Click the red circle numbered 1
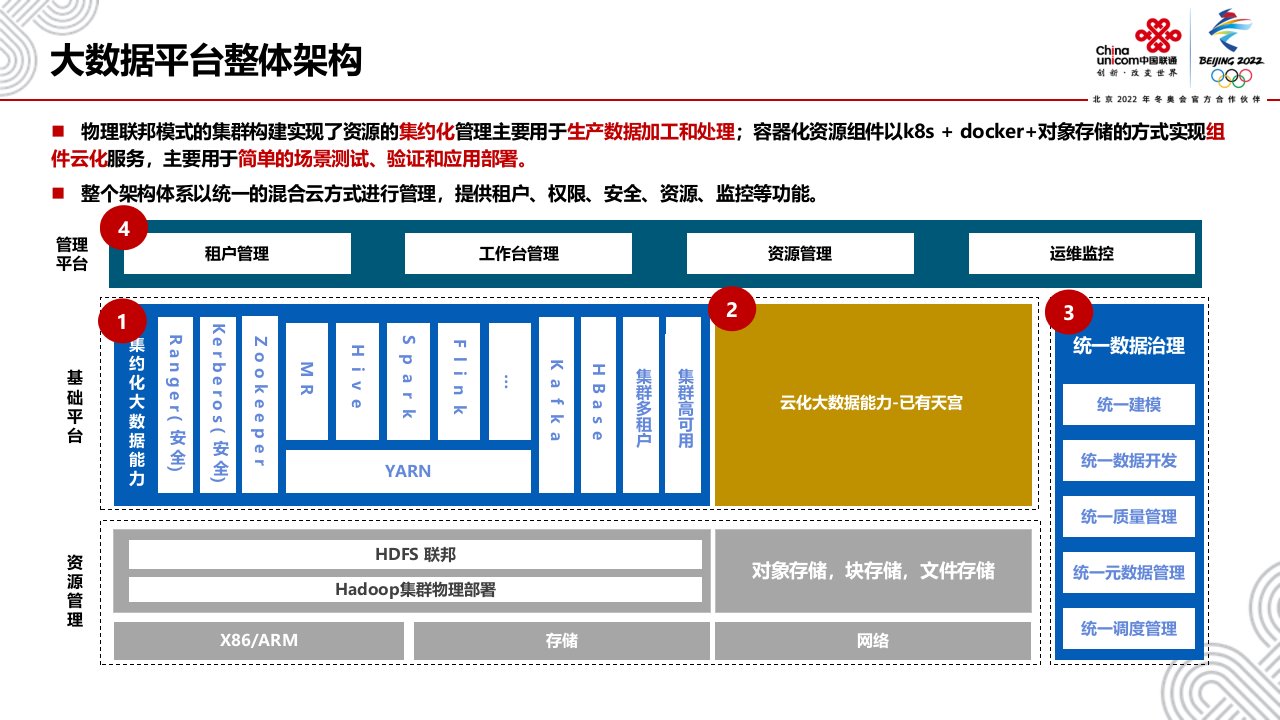 click(x=123, y=322)
